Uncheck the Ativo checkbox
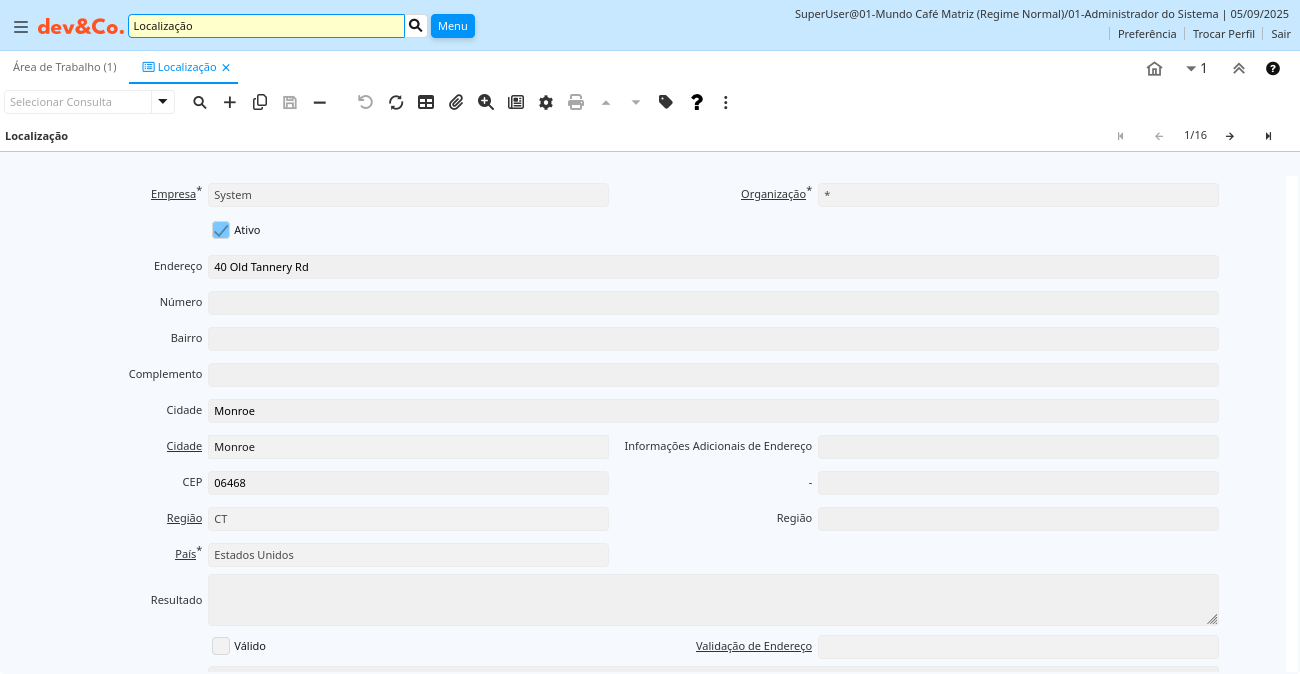The width and height of the screenshot is (1300, 674). click(x=221, y=230)
